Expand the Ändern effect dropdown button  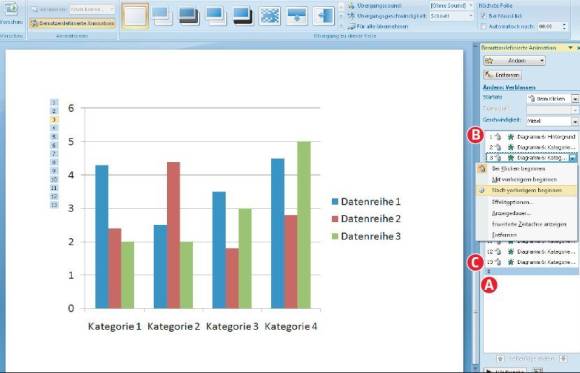pos(514,60)
